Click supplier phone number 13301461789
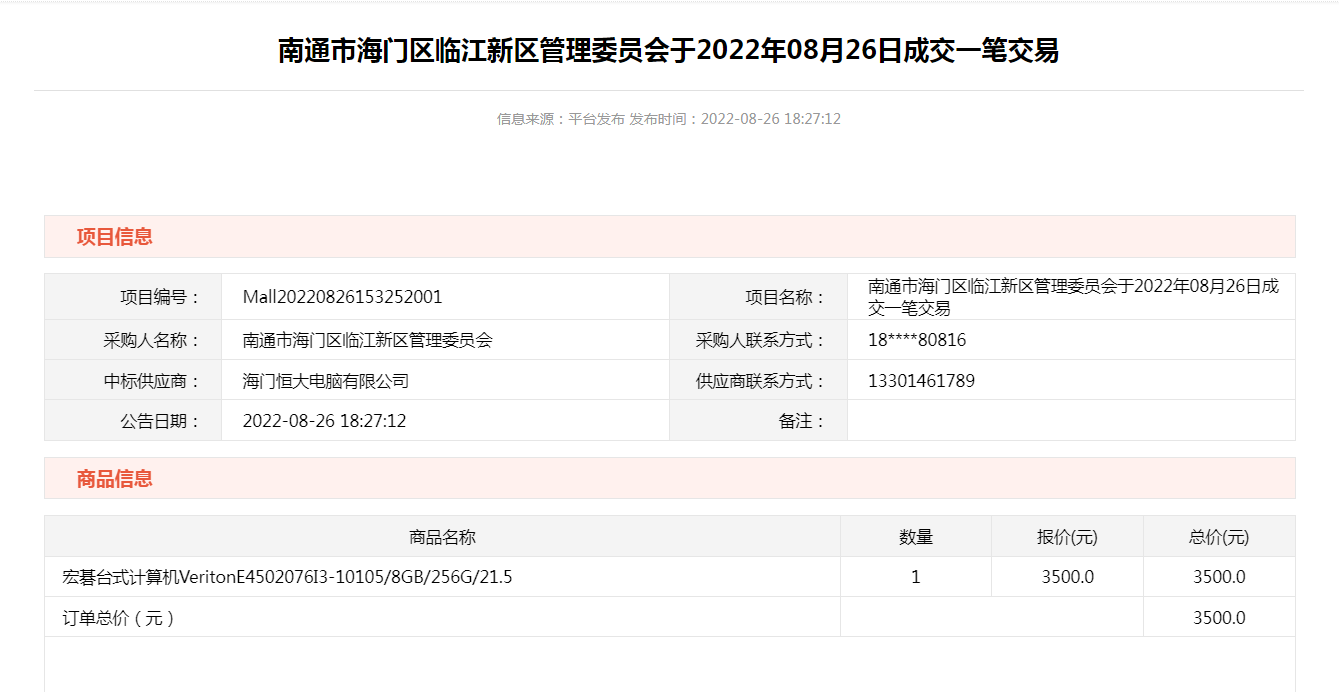This screenshot has width=1339, height=692. pyautogui.click(x=921, y=381)
